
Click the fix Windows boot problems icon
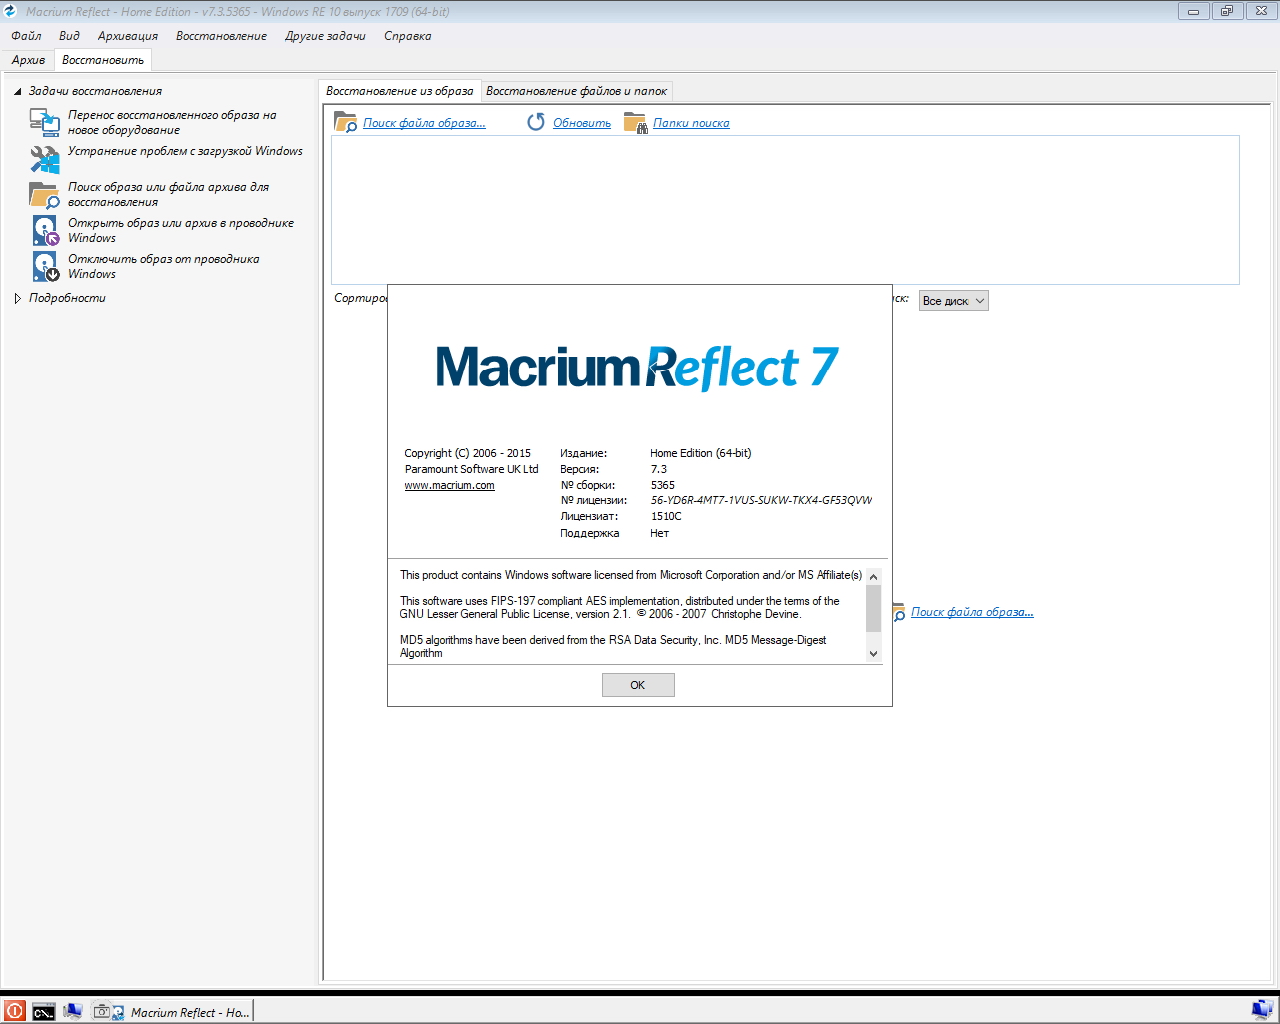45,159
